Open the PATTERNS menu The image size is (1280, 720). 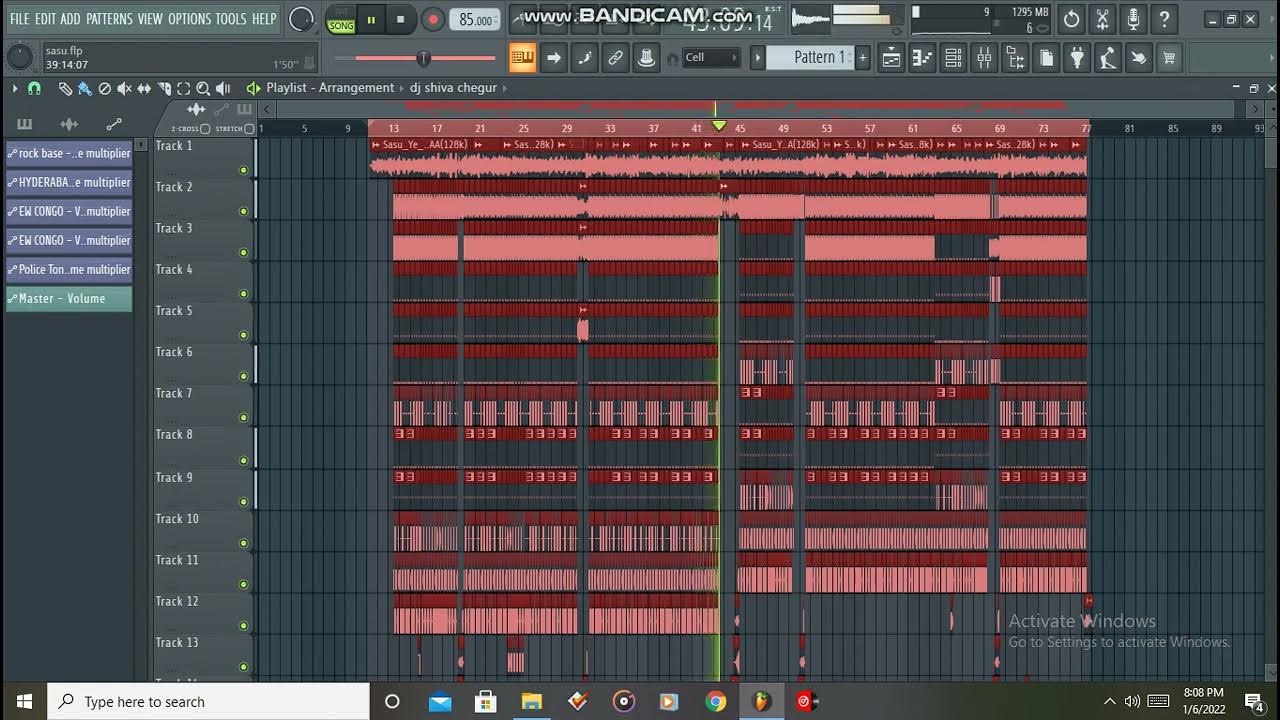point(109,19)
